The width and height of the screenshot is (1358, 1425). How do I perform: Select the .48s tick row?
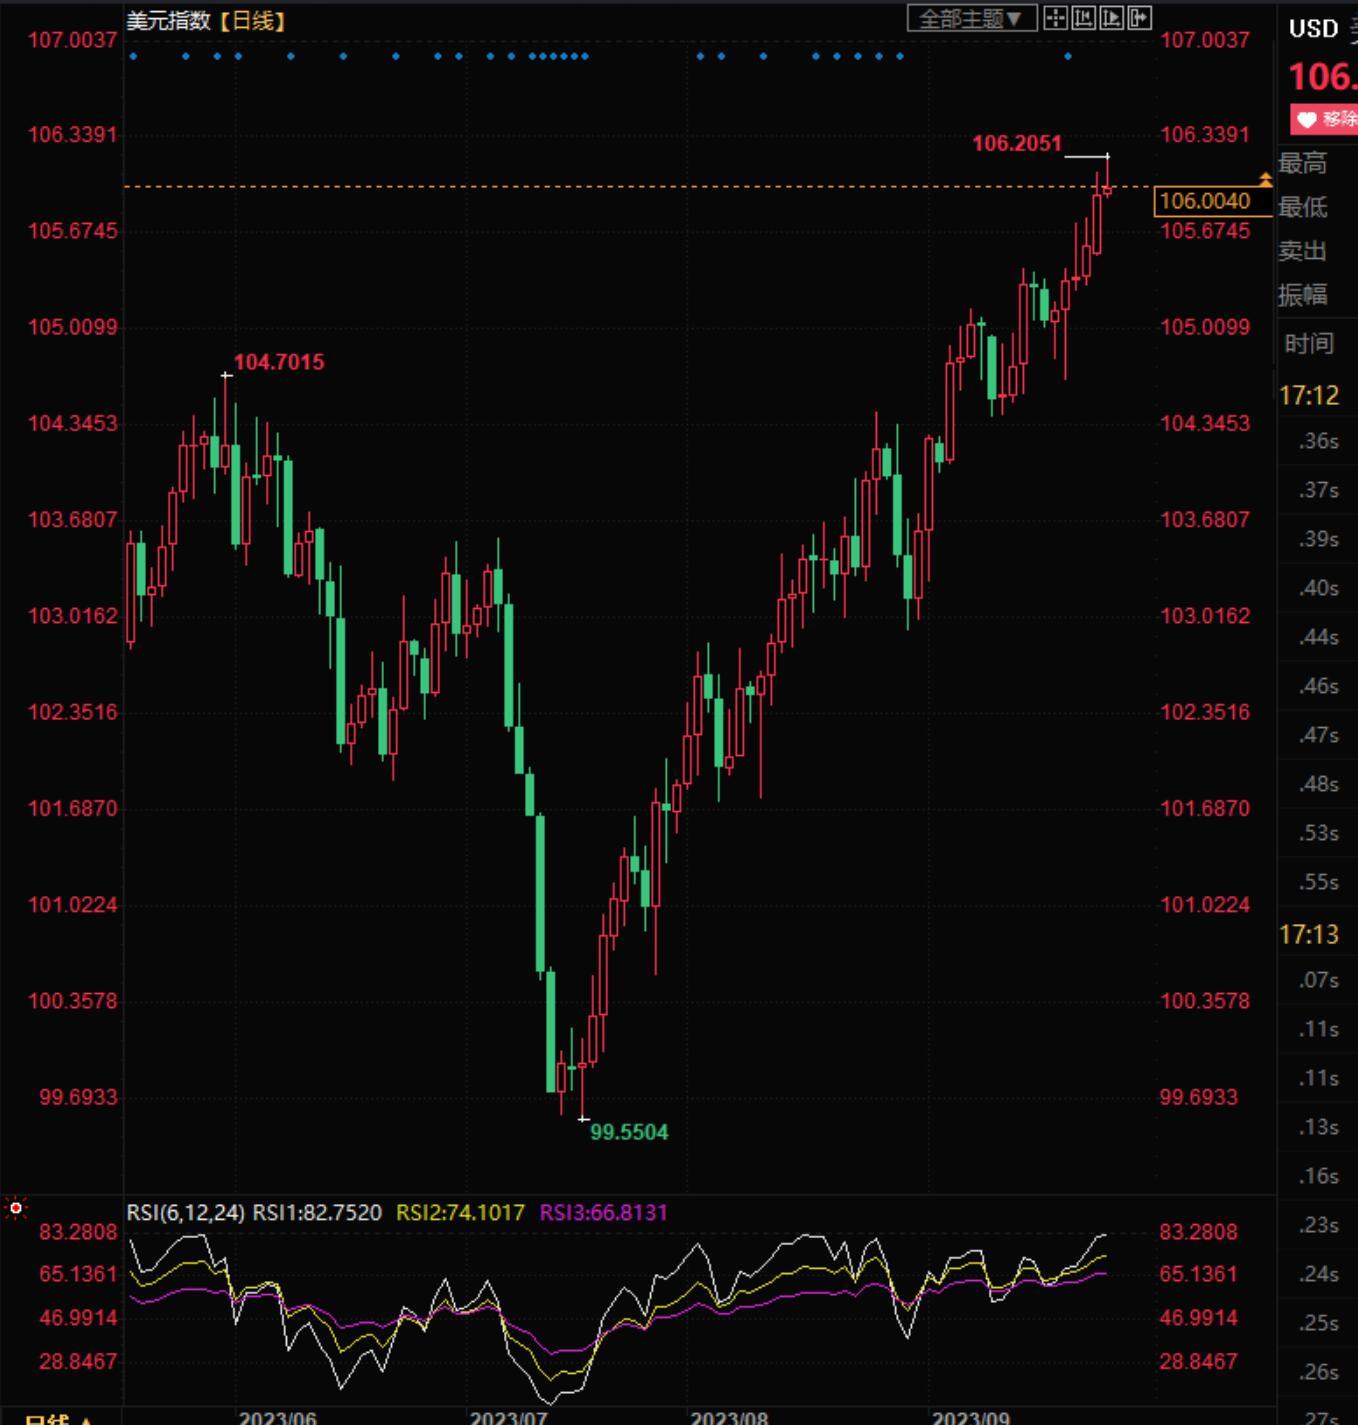click(x=1318, y=784)
